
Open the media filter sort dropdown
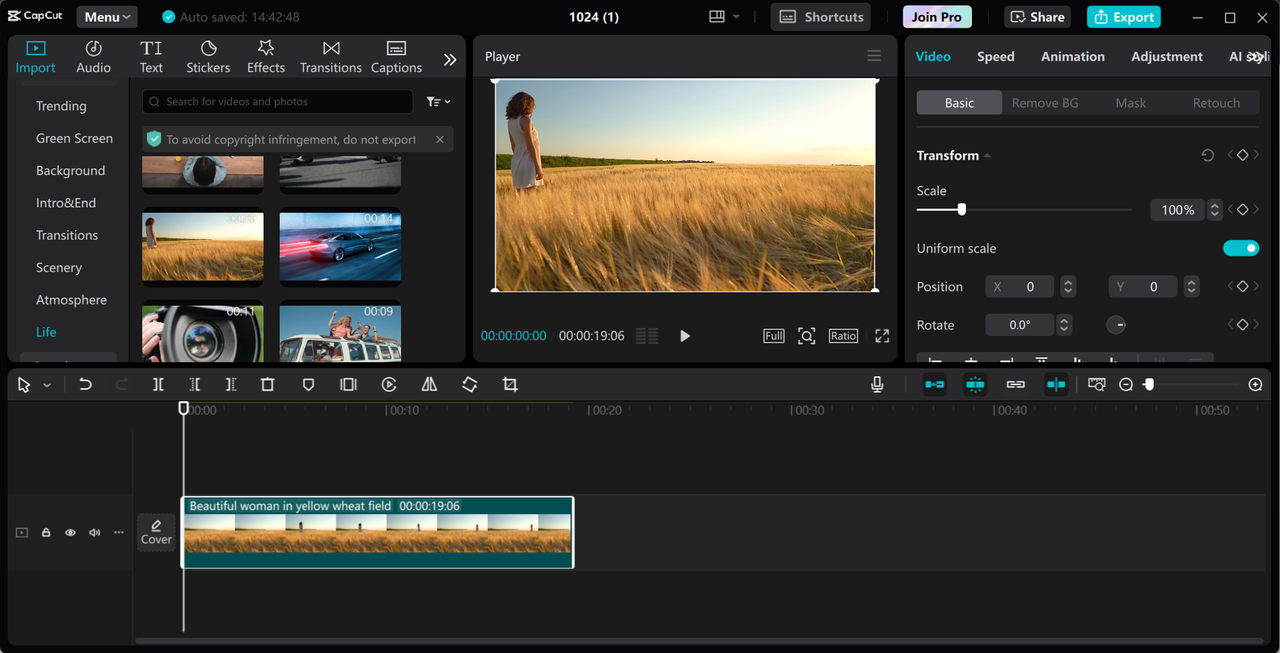pyautogui.click(x=438, y=102)
